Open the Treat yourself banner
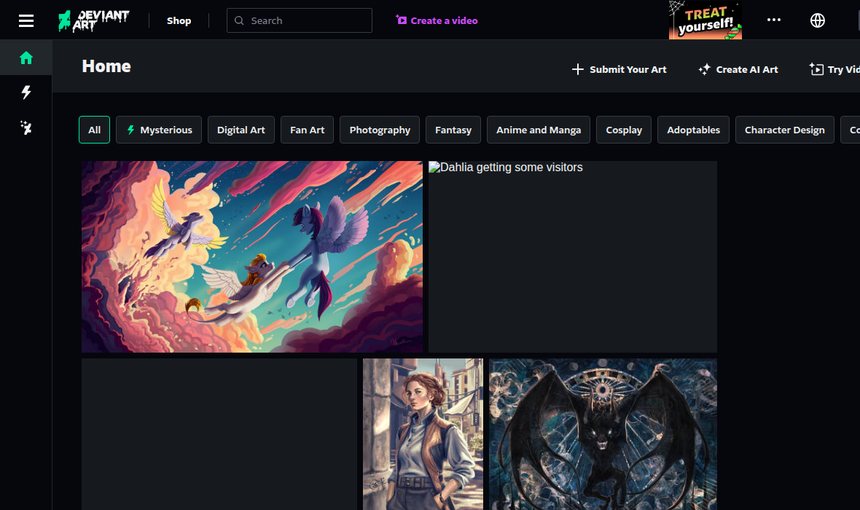 (705, 20)
